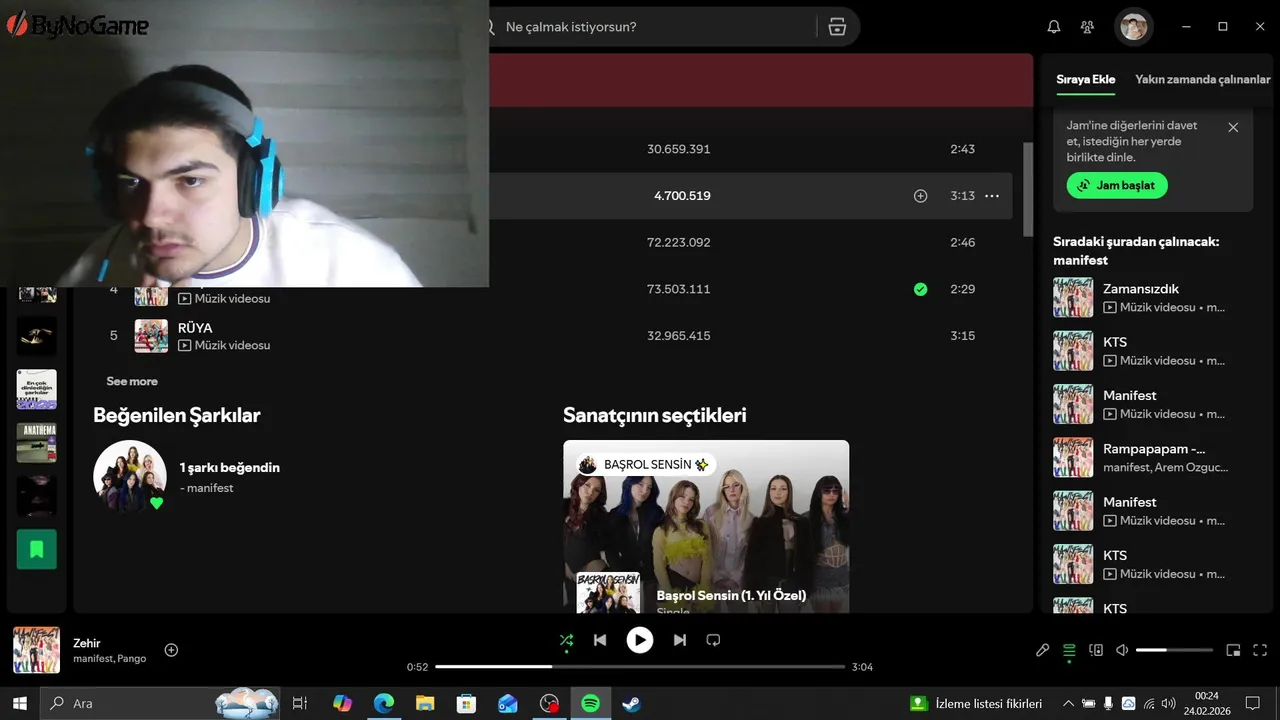Toggle repeat mode

click(713, 640)
